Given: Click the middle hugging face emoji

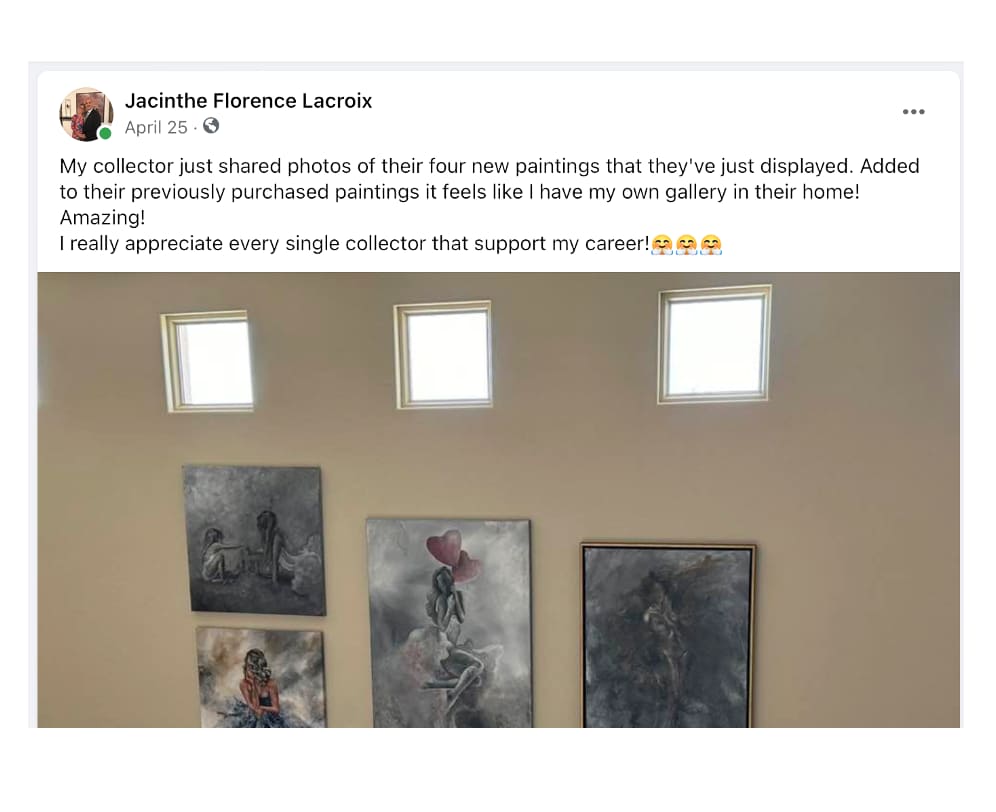Looking at the screenshot, I should (x=686, y=244).
